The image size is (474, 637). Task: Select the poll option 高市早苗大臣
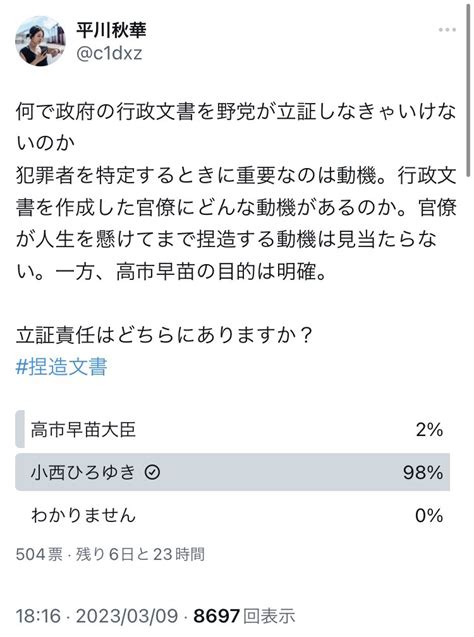coord(232,429)
